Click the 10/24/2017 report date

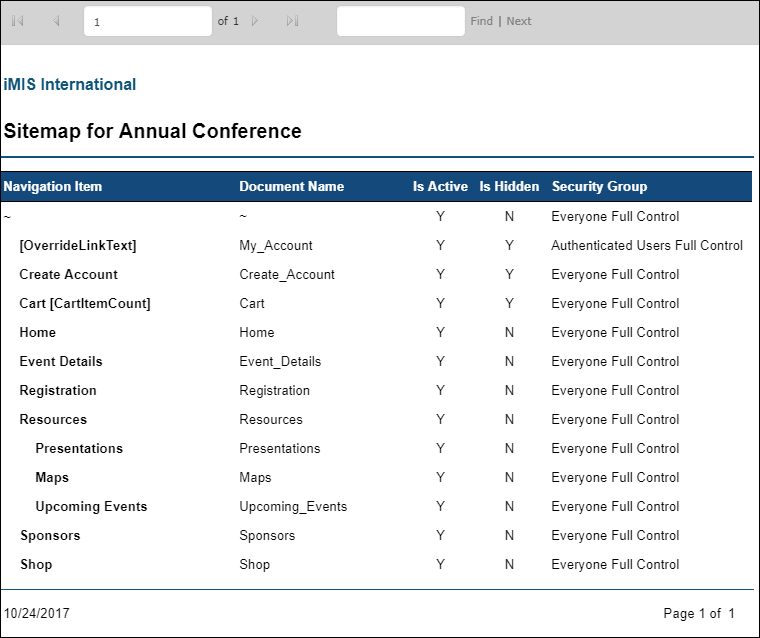coord(37,613)
